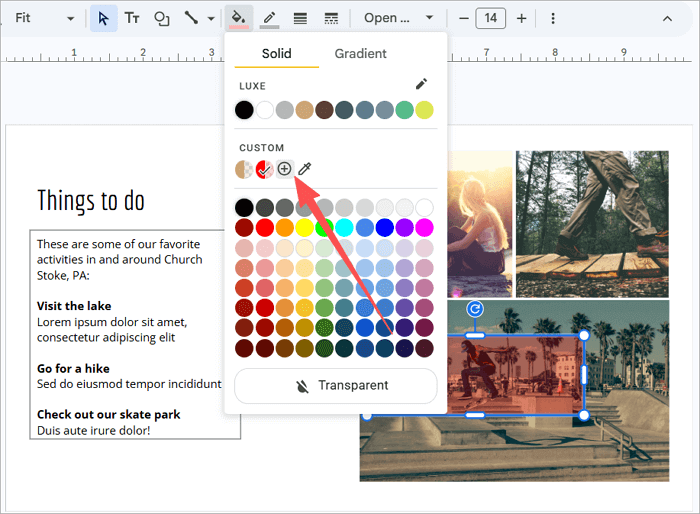Select yellow-lime Luxe theme swatch
The height and width of the screenshot is (514, 700).
tap(425, 110)
